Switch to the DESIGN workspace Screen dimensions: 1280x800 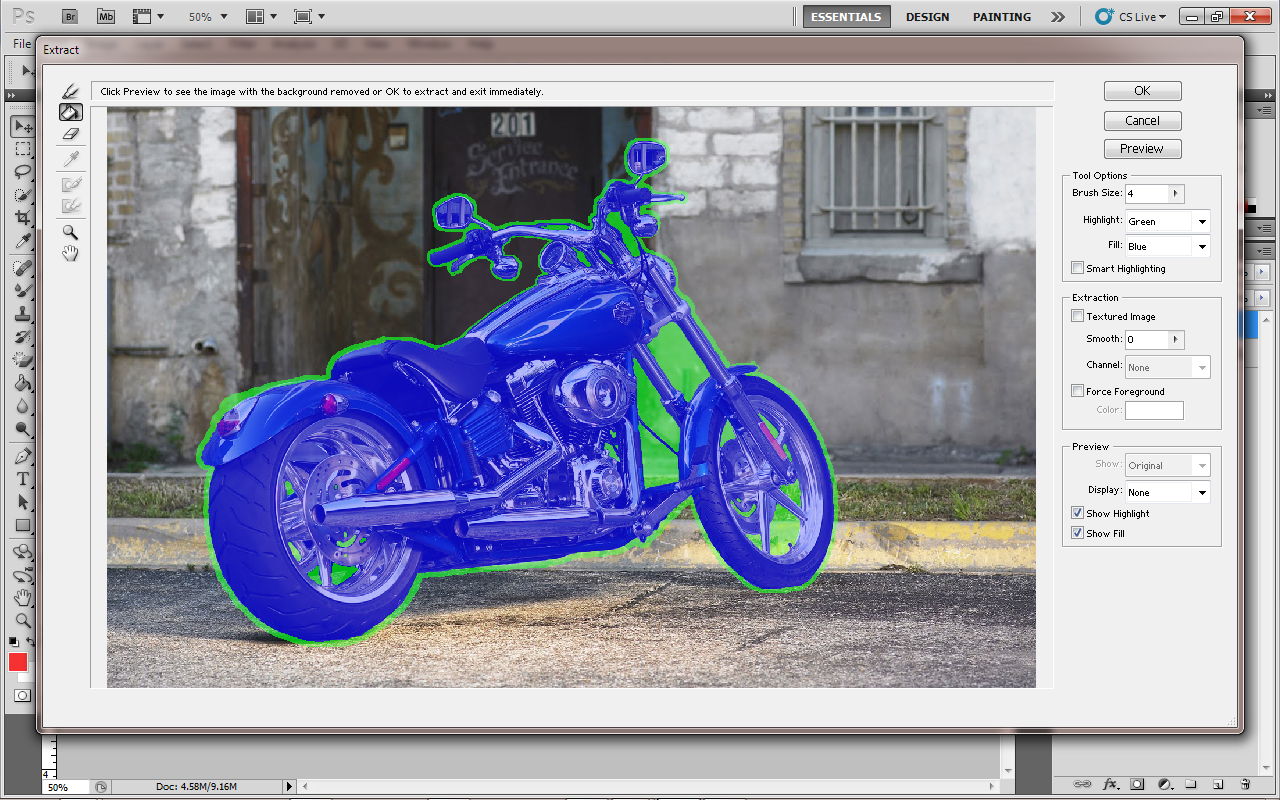point(927,17)
